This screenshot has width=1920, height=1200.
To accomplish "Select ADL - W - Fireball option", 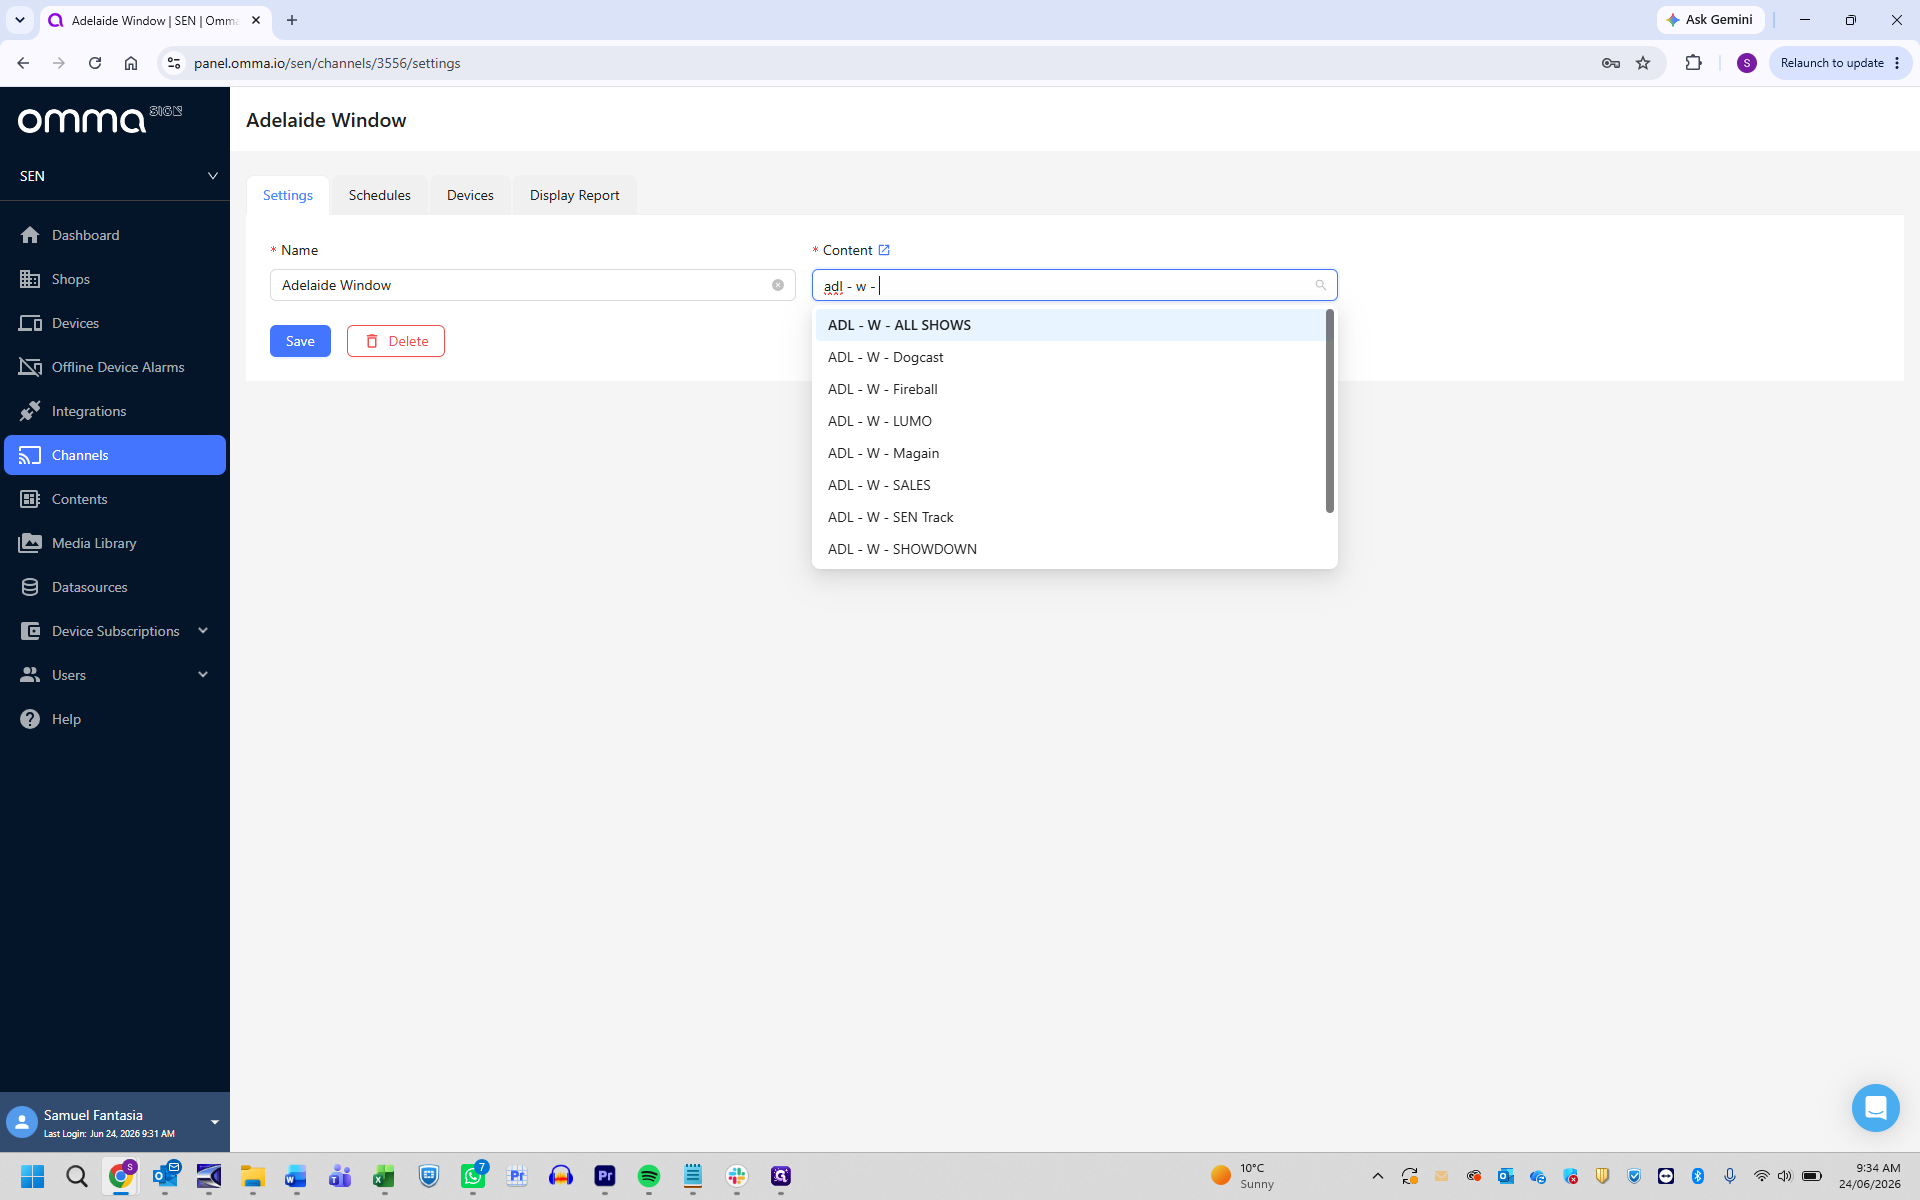I will (x=1070, y=389).
